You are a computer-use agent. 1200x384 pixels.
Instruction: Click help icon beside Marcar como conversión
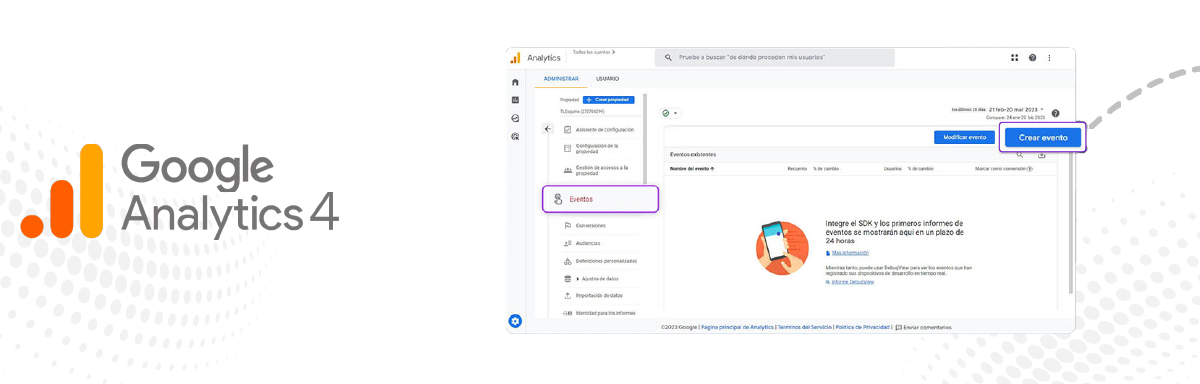(x=1030, y=169)
